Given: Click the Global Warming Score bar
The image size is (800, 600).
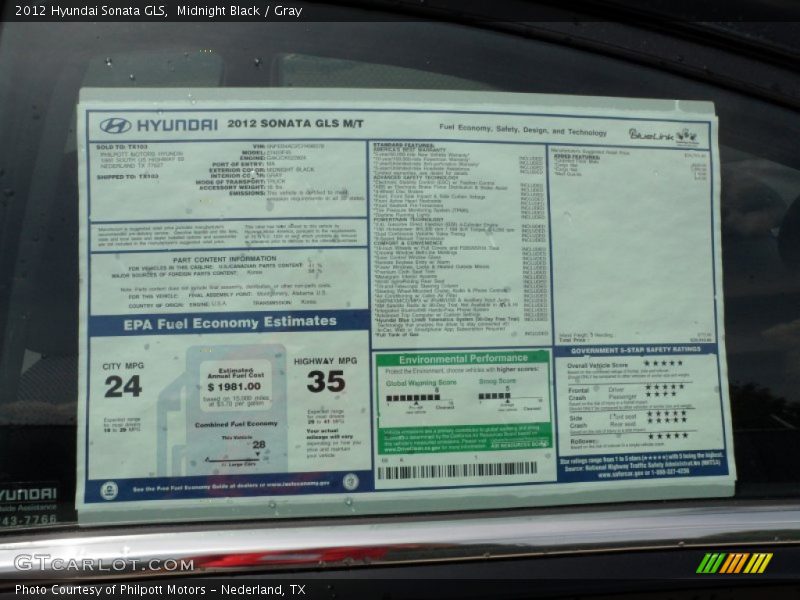Looking at the screenshot, I should coord(413,398).
